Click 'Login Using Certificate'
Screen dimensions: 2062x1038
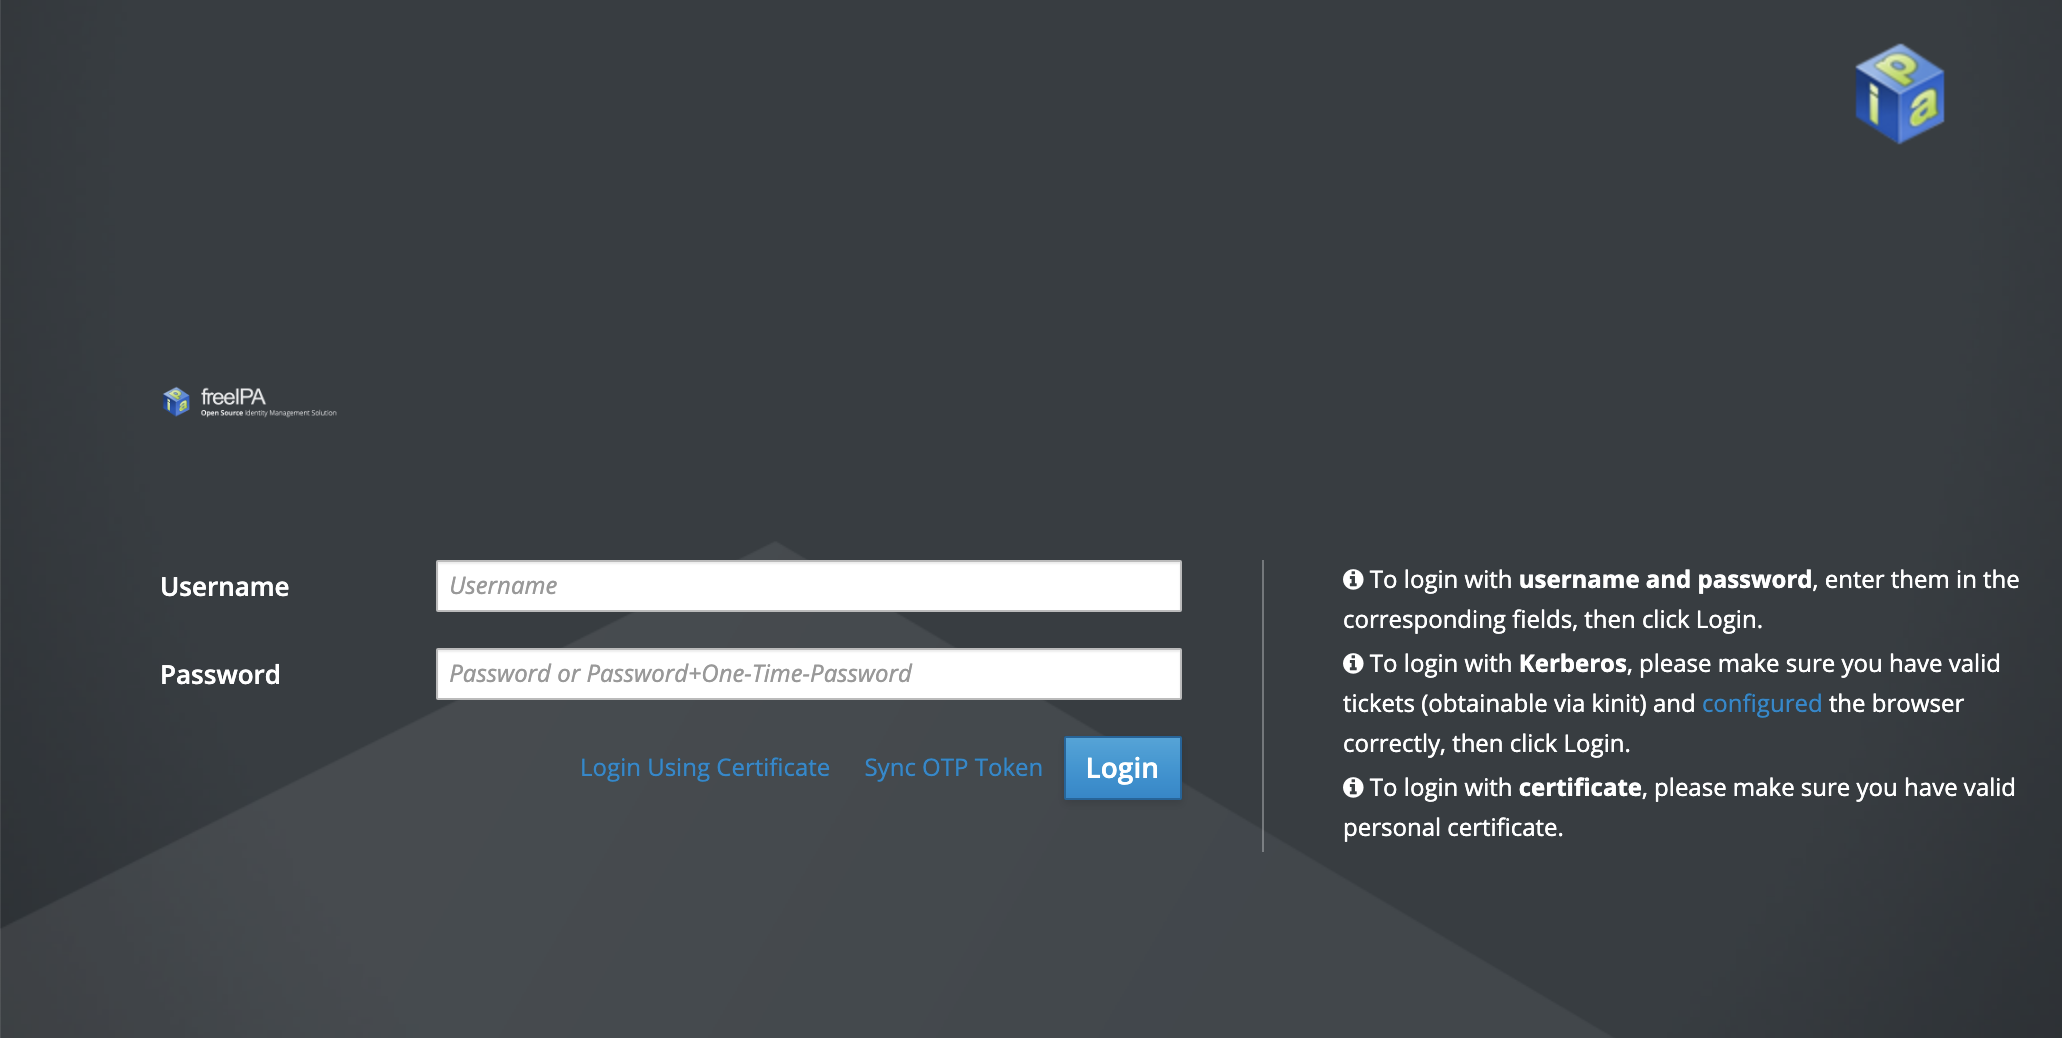point(704,767)
